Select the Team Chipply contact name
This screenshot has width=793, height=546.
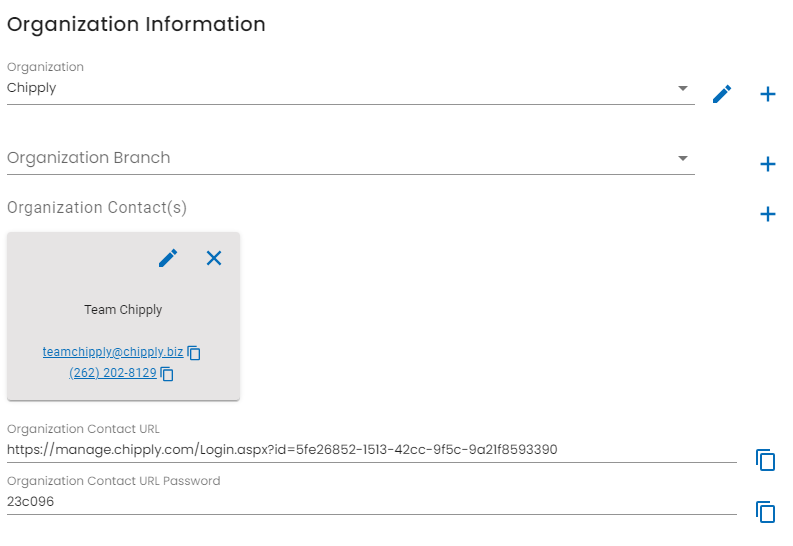[x=123, y=309]
